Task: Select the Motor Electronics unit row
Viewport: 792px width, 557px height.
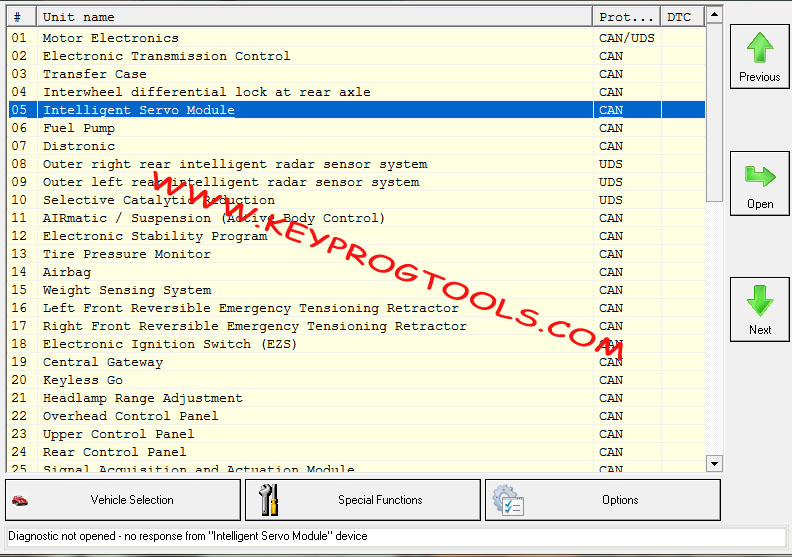Action: coord(110,38)
